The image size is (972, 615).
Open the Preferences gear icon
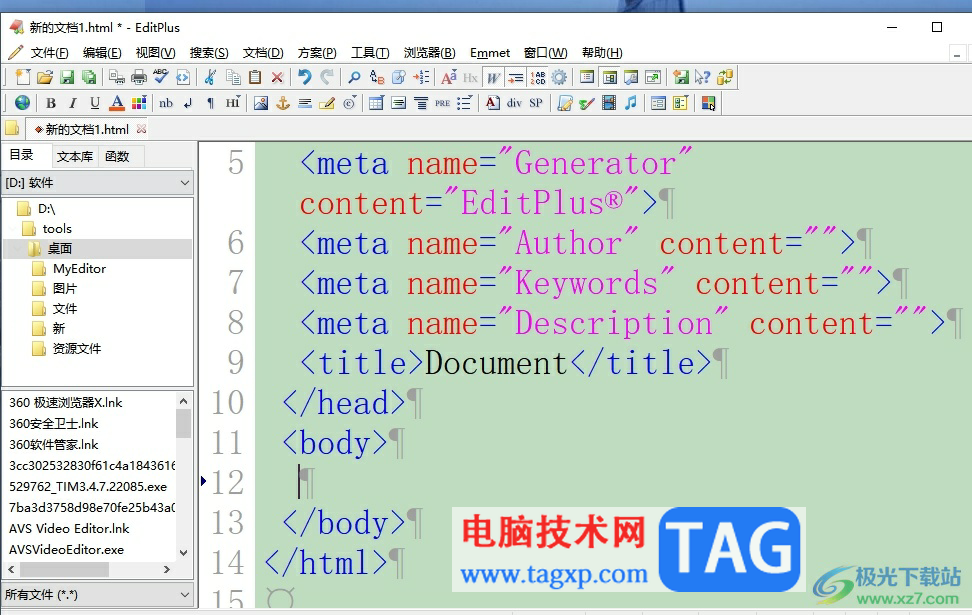(559, 77)
